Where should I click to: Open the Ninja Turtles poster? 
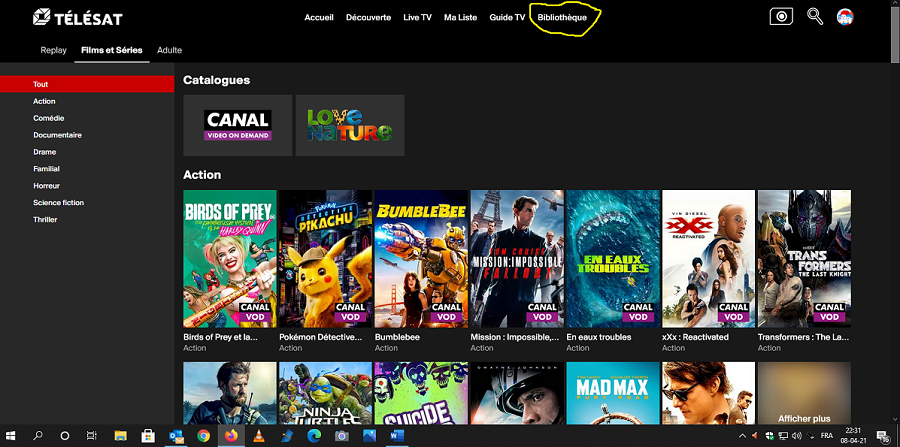(325, 393)
